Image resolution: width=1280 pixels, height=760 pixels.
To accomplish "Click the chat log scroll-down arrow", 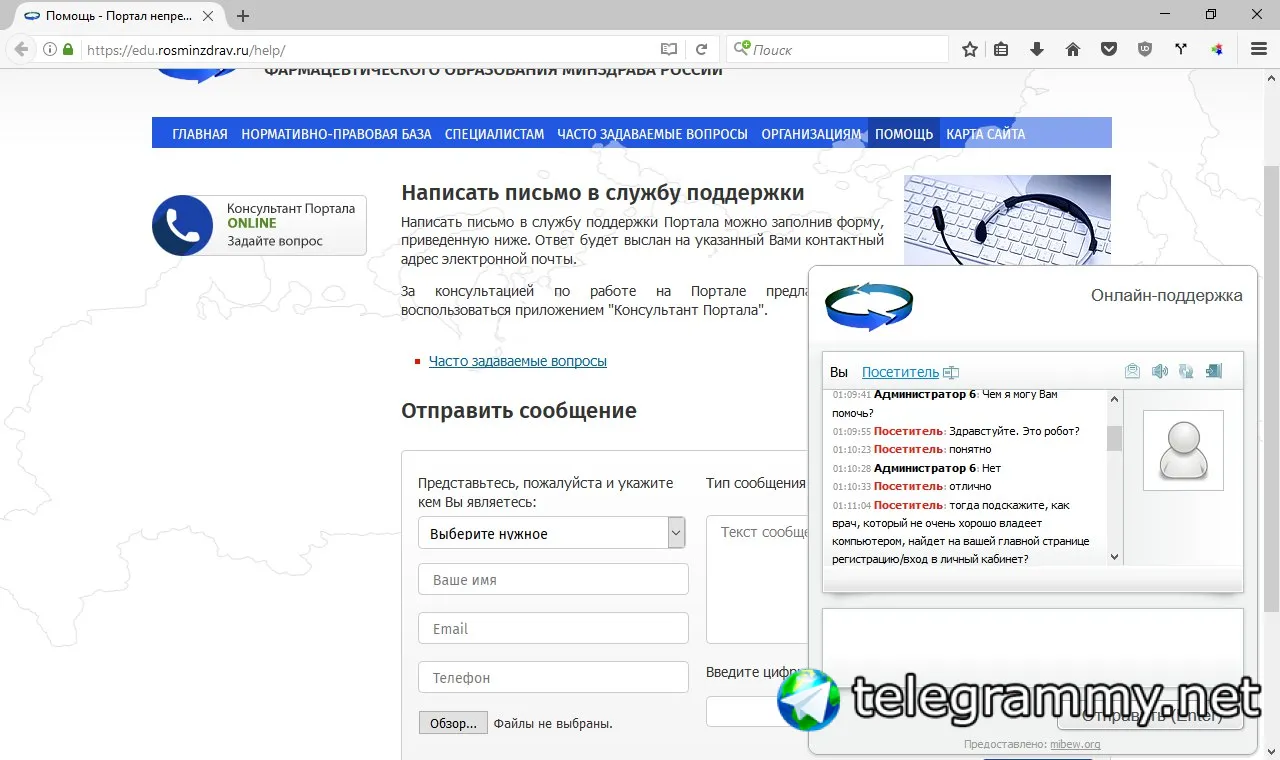I will click(x=1115, y=557).
